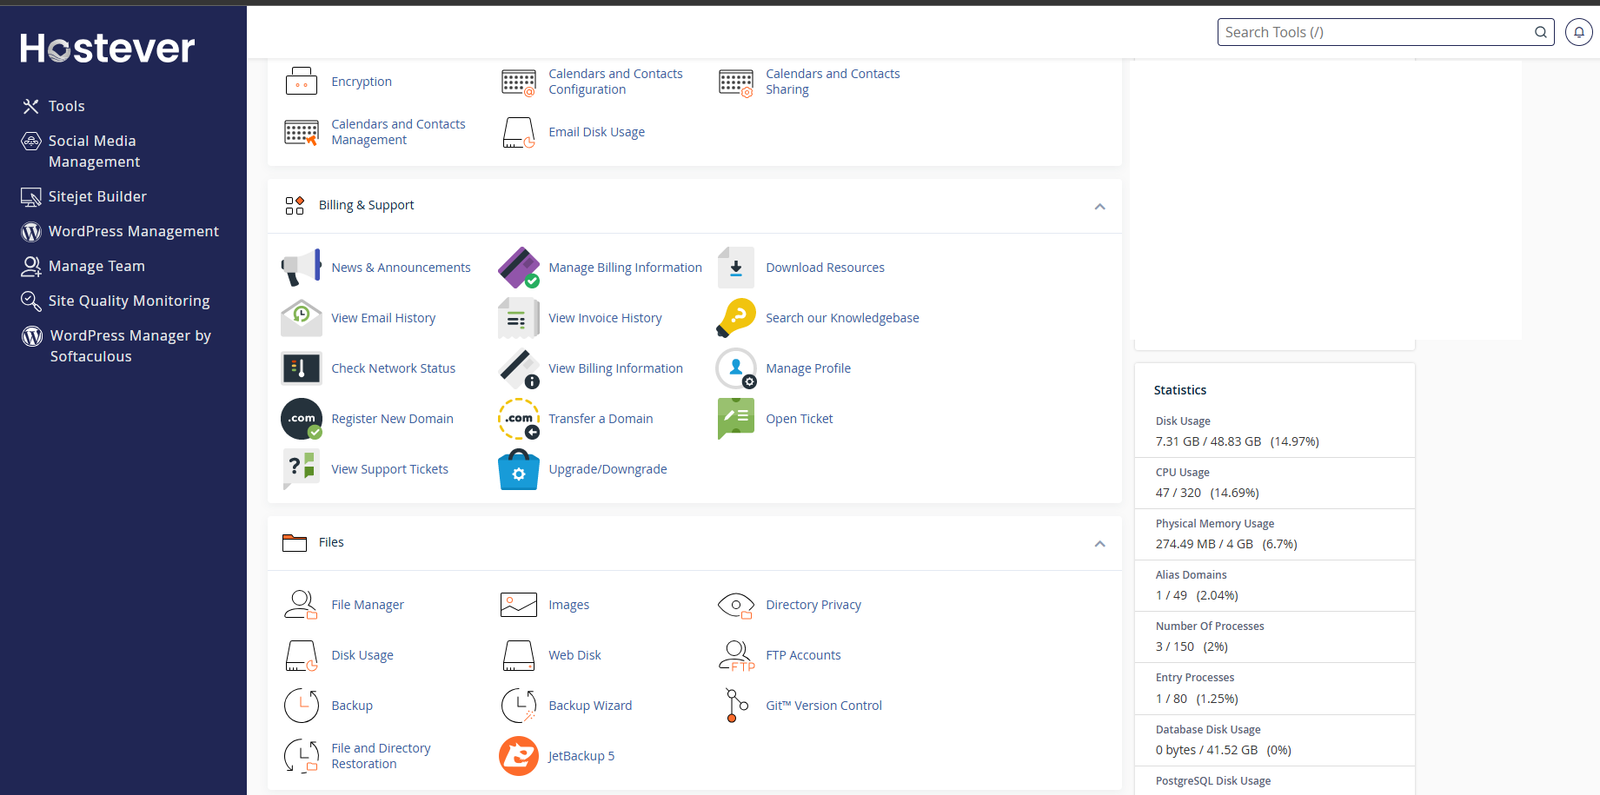This screenshot has width=1600, height=795.
Task: Open the View Support Tickets link
Action: coord(389,469)
